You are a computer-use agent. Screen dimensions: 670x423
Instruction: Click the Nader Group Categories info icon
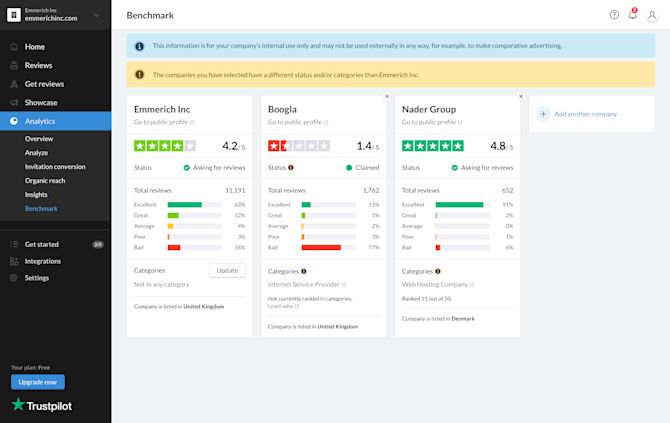pyautogui.click(x=438, y=271)
